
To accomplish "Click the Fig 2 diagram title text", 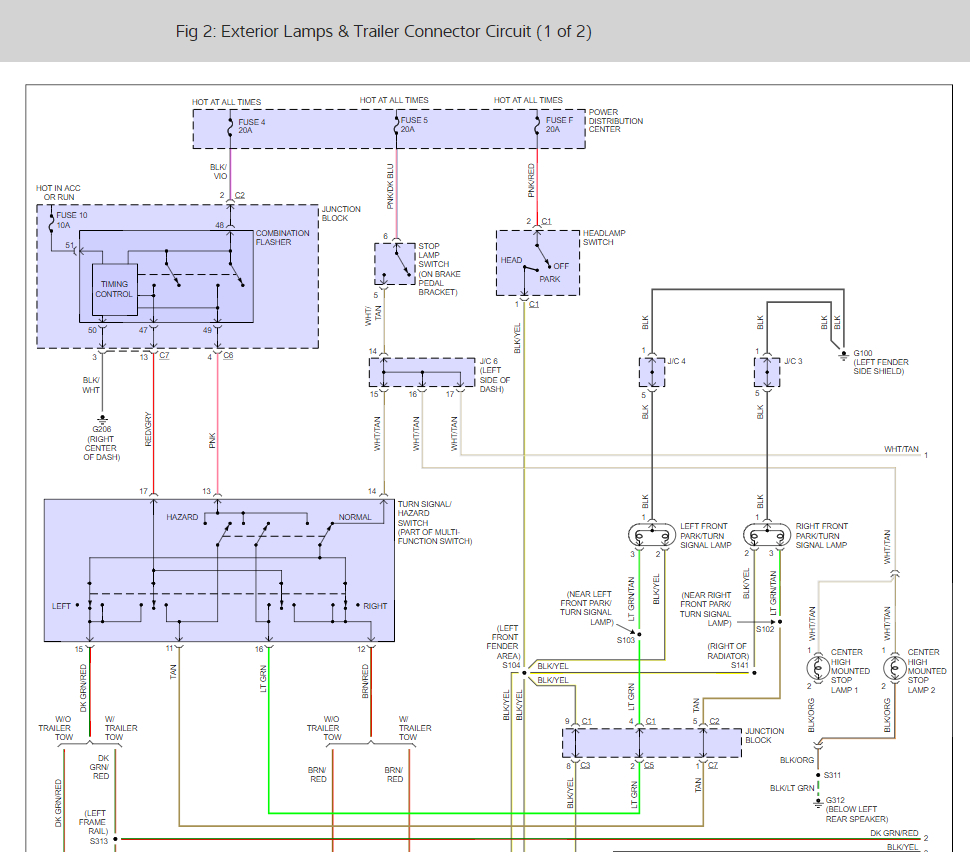I will pyautogui.click(x=383, y=31).
